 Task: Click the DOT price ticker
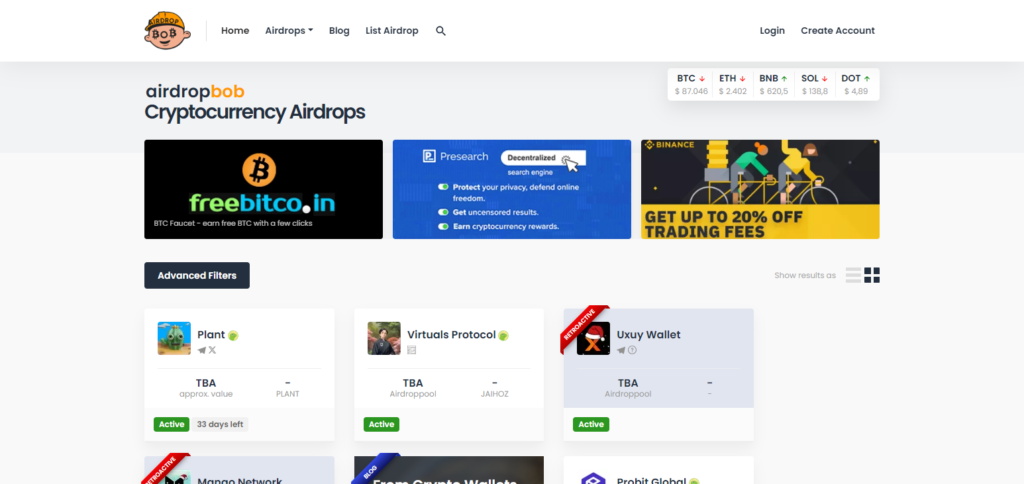[x=856, y=85]
